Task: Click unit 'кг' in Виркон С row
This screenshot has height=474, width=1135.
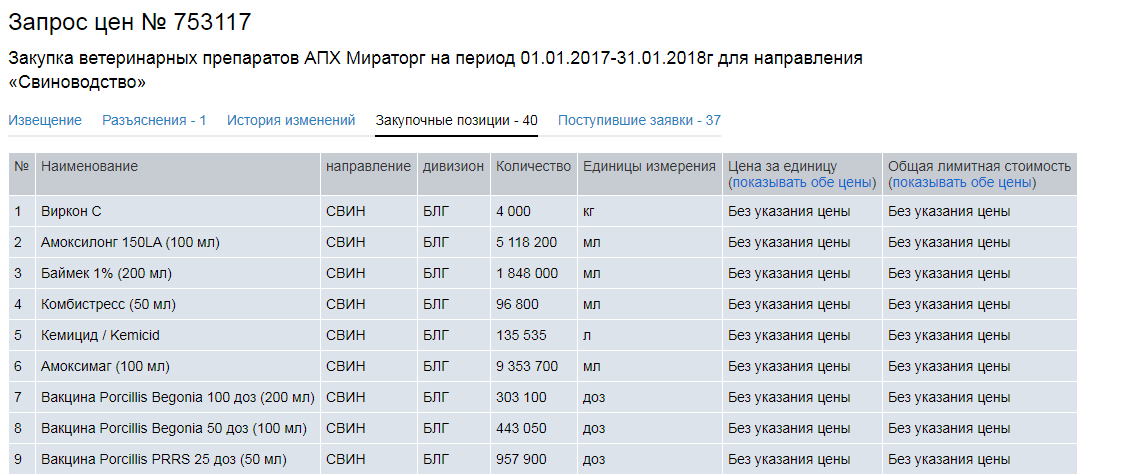Action: 589,212
